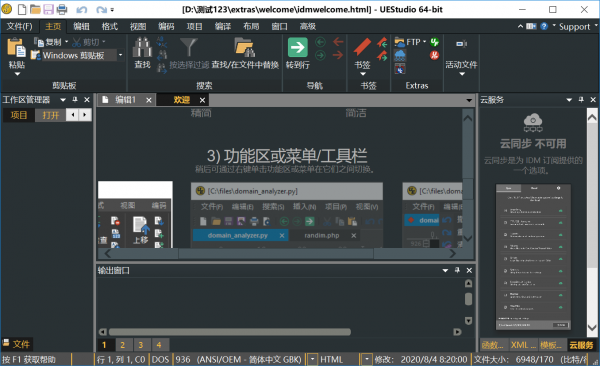Toggle pin on 云服务 panel

581,100
